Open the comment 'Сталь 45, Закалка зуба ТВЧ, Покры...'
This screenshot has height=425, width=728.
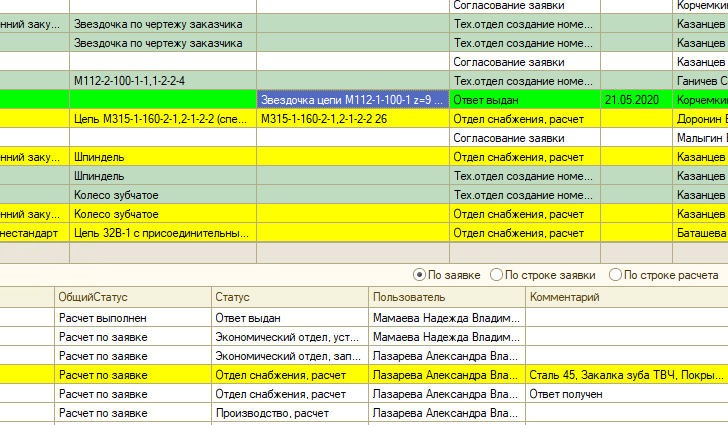point(627,375)
